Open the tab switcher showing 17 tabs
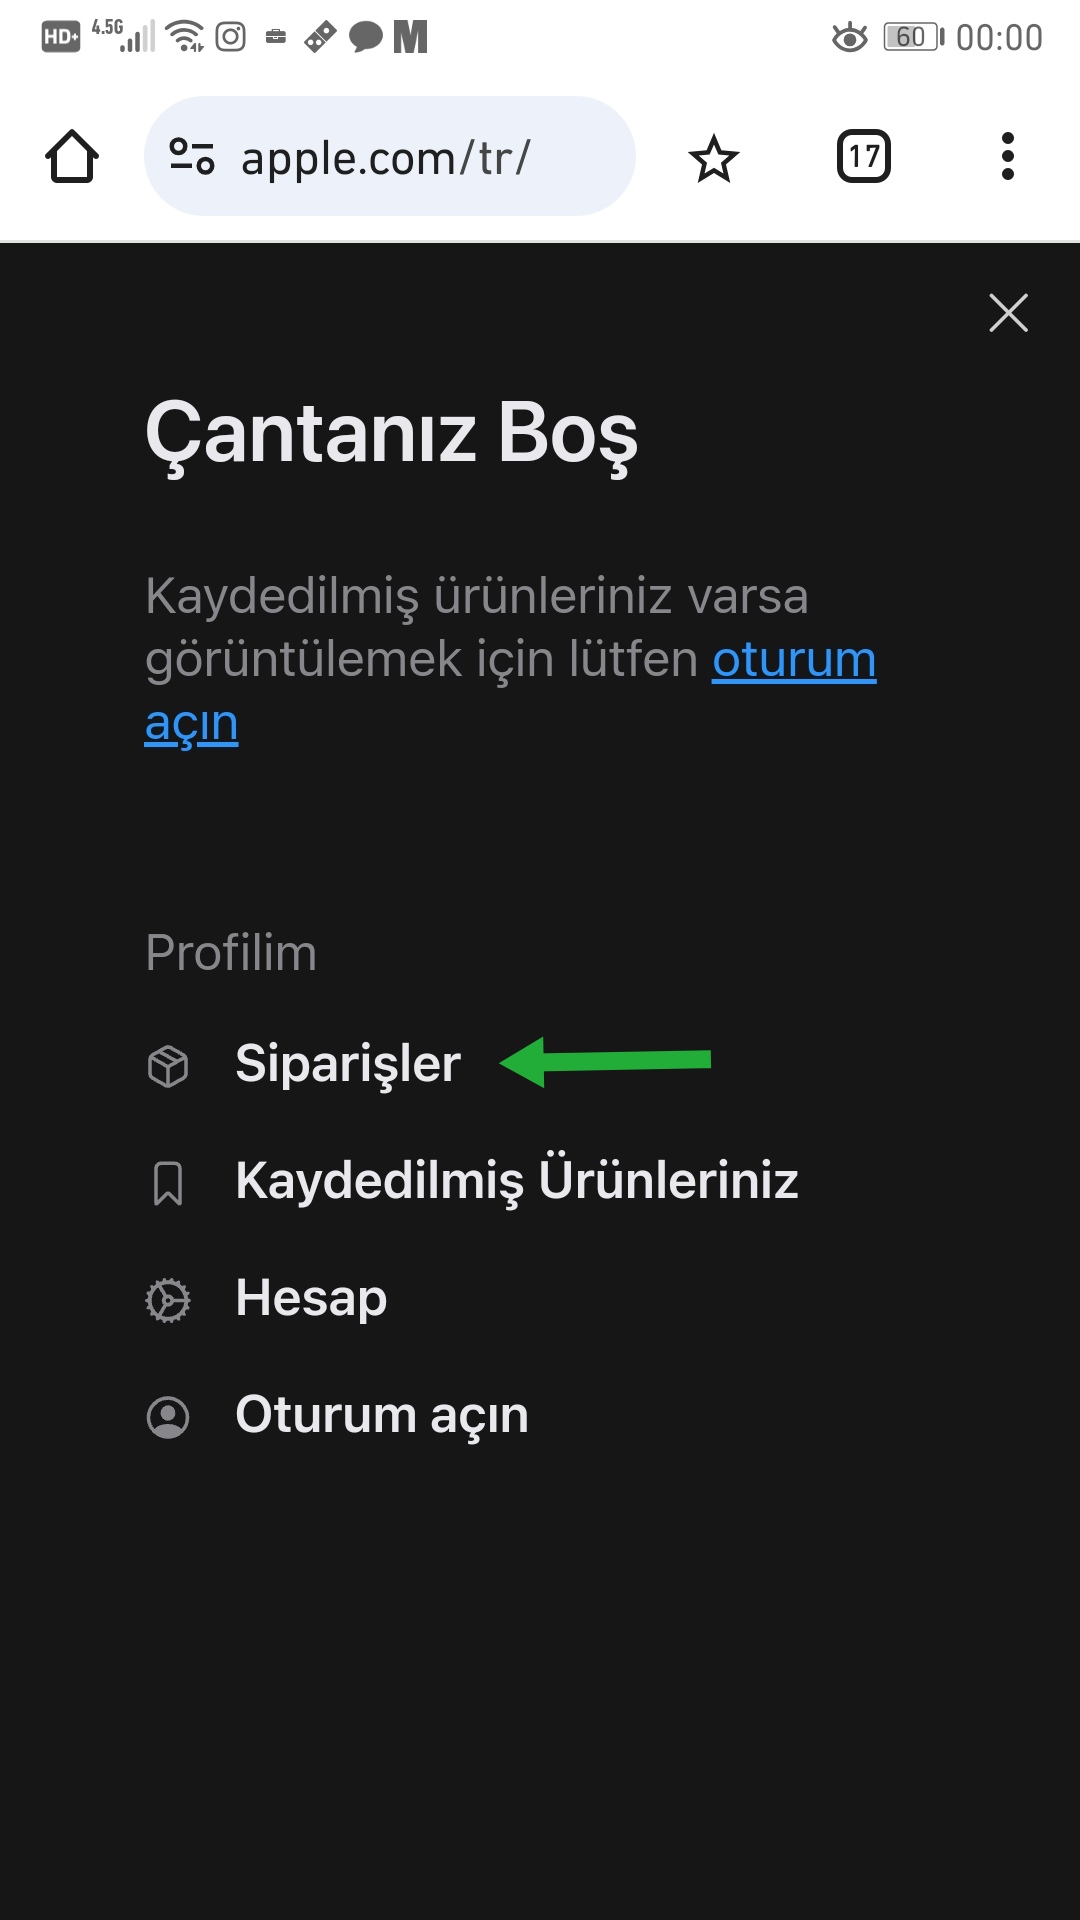The width and height of the screenshot is (1080, 1920). coord(863,157)
